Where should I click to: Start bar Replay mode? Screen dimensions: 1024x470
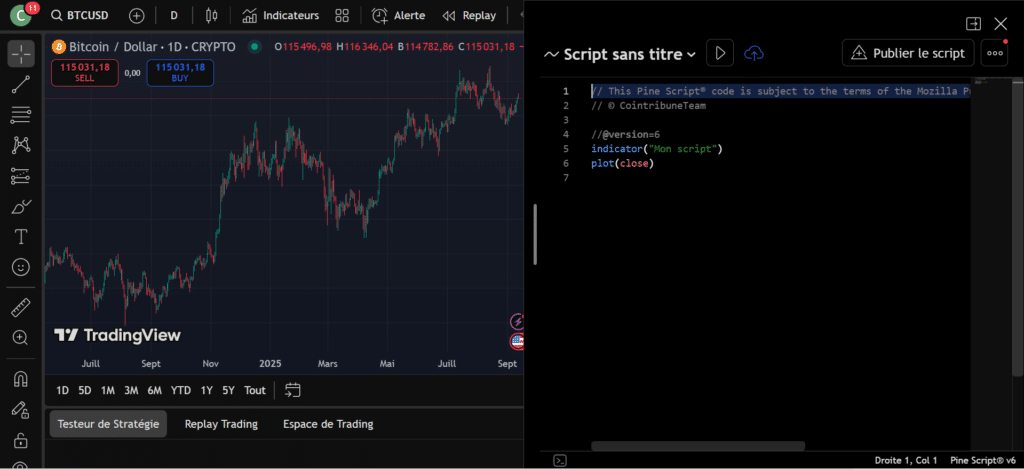(x=469, y=16)
